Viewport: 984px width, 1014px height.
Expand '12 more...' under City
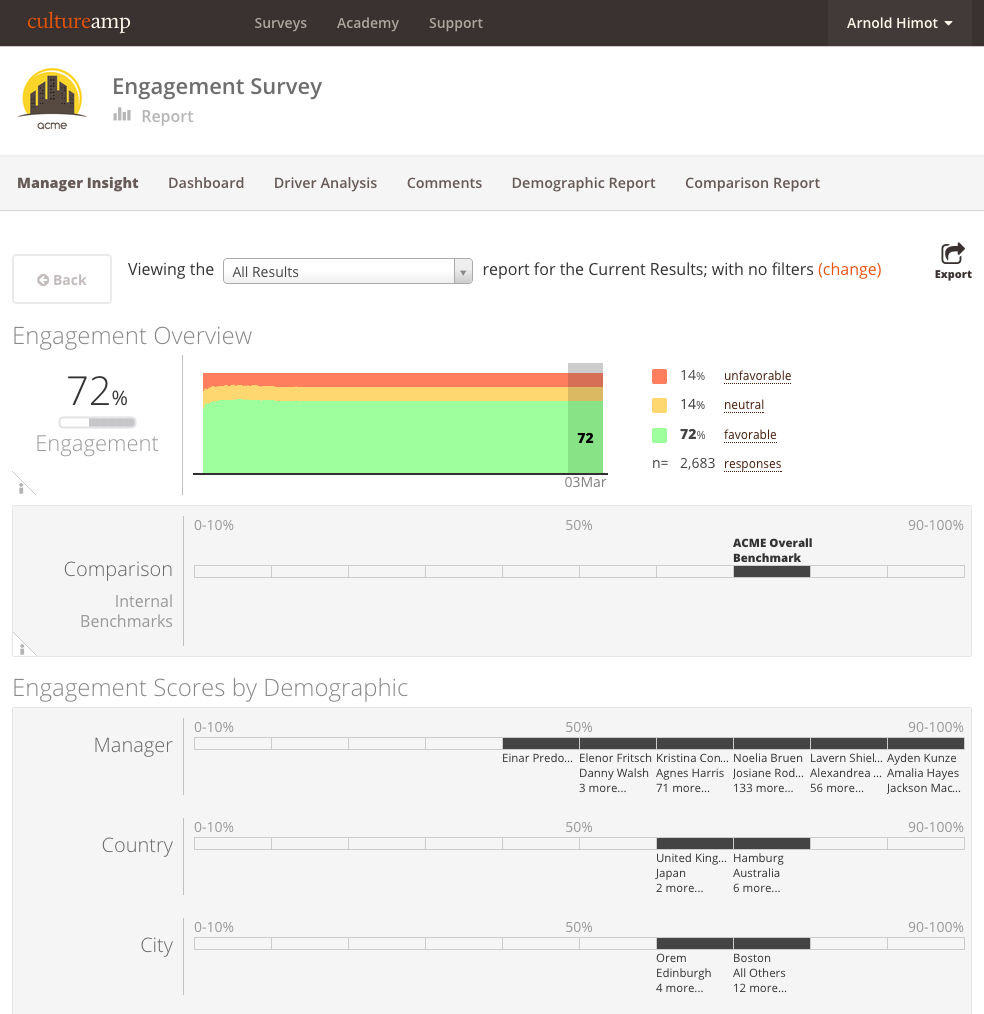759,988
